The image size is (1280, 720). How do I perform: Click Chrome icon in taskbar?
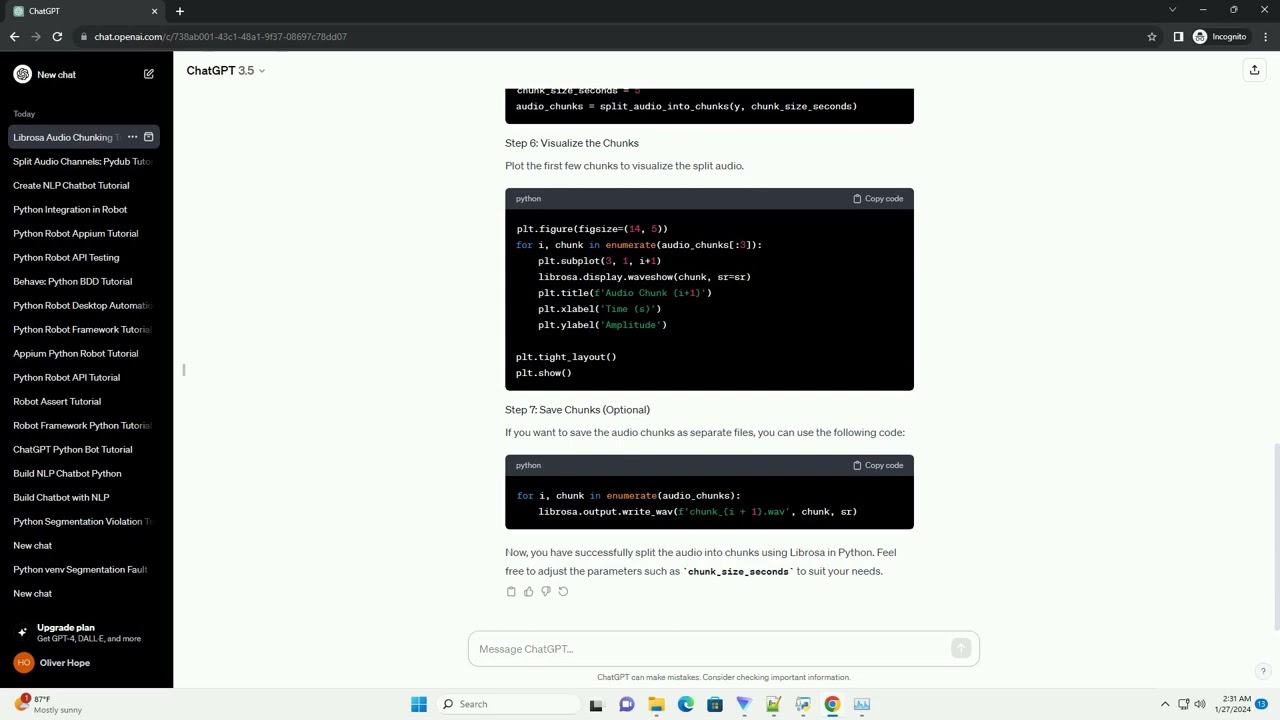[832, 704]
